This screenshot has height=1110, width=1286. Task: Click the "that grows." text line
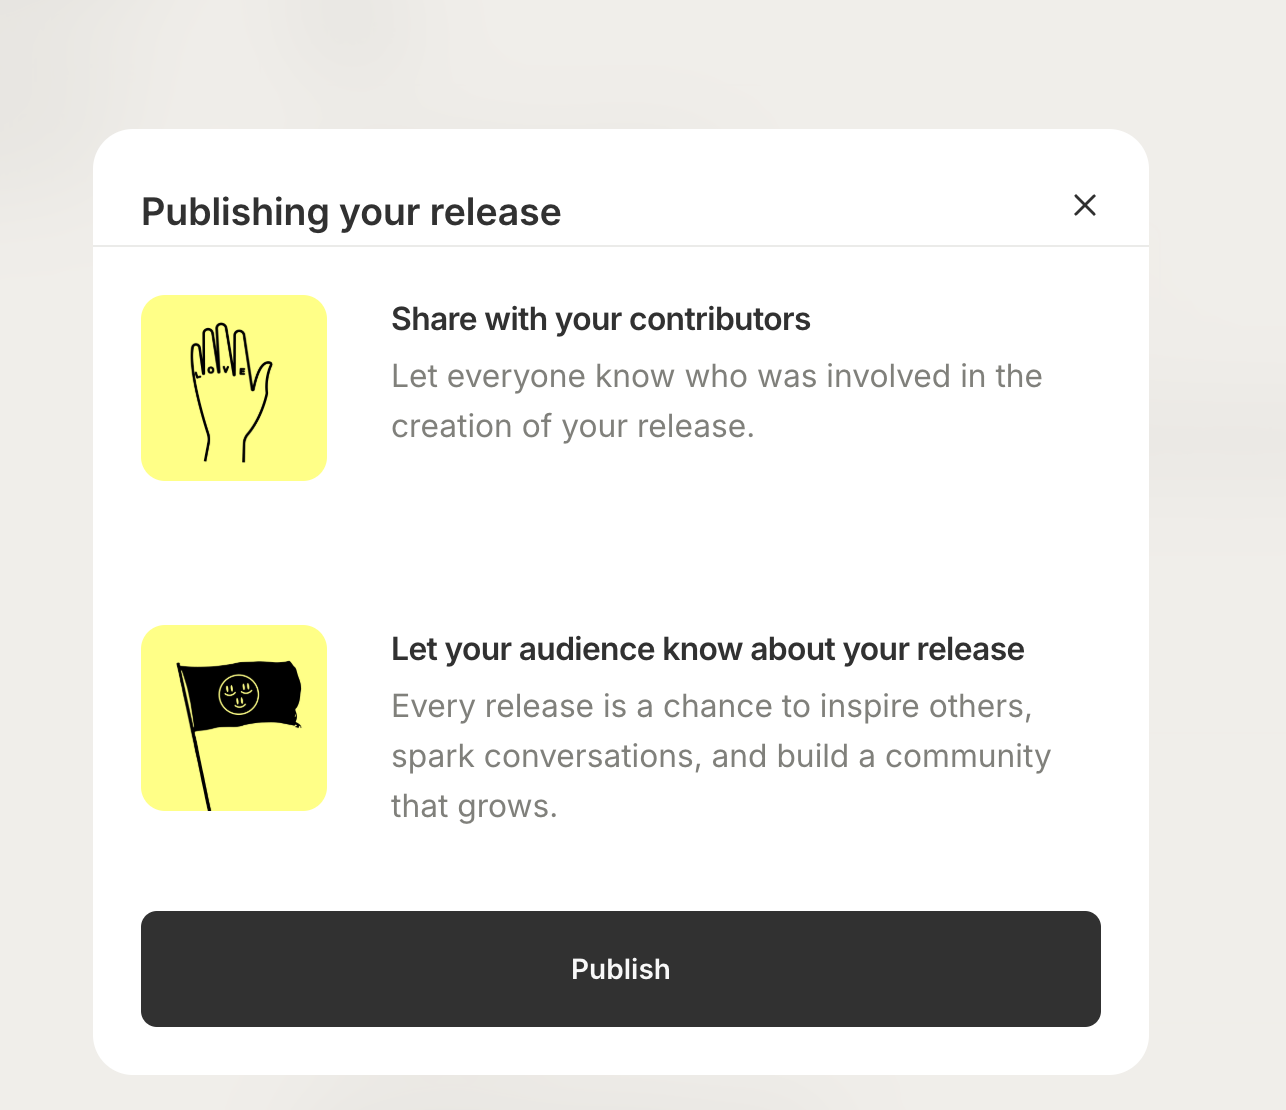tap(473, 806)
